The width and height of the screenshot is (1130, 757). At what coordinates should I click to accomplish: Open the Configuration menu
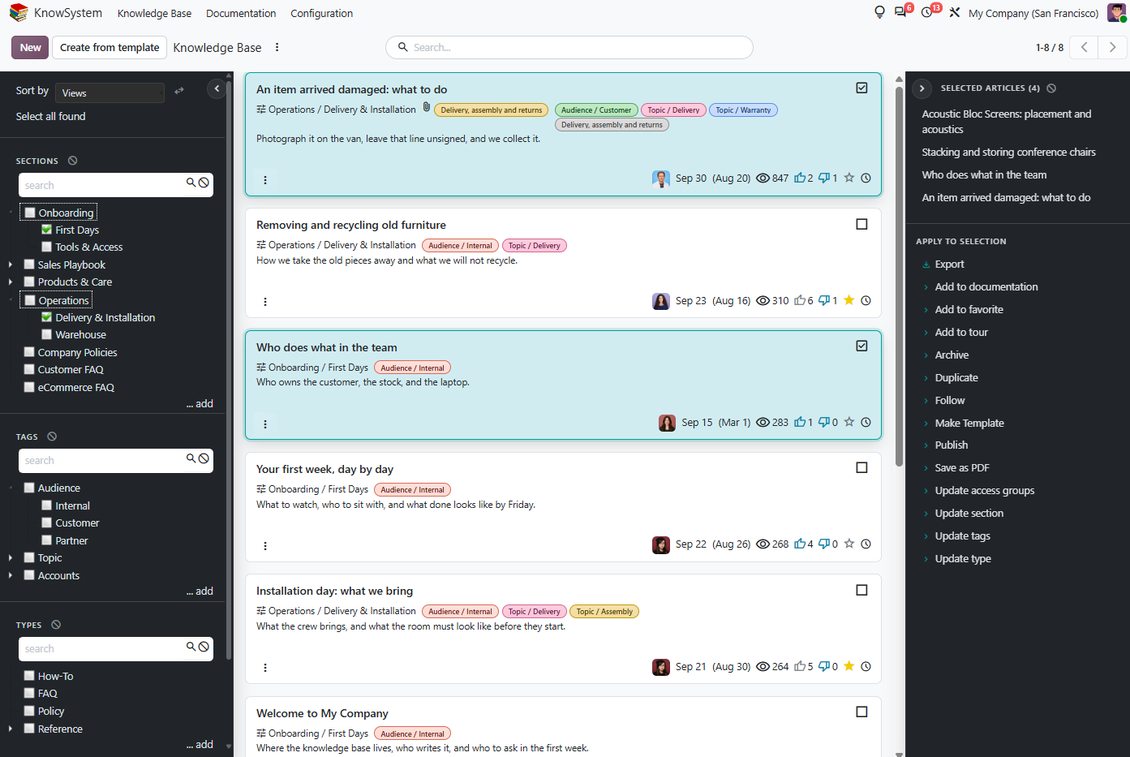point(321,13)
